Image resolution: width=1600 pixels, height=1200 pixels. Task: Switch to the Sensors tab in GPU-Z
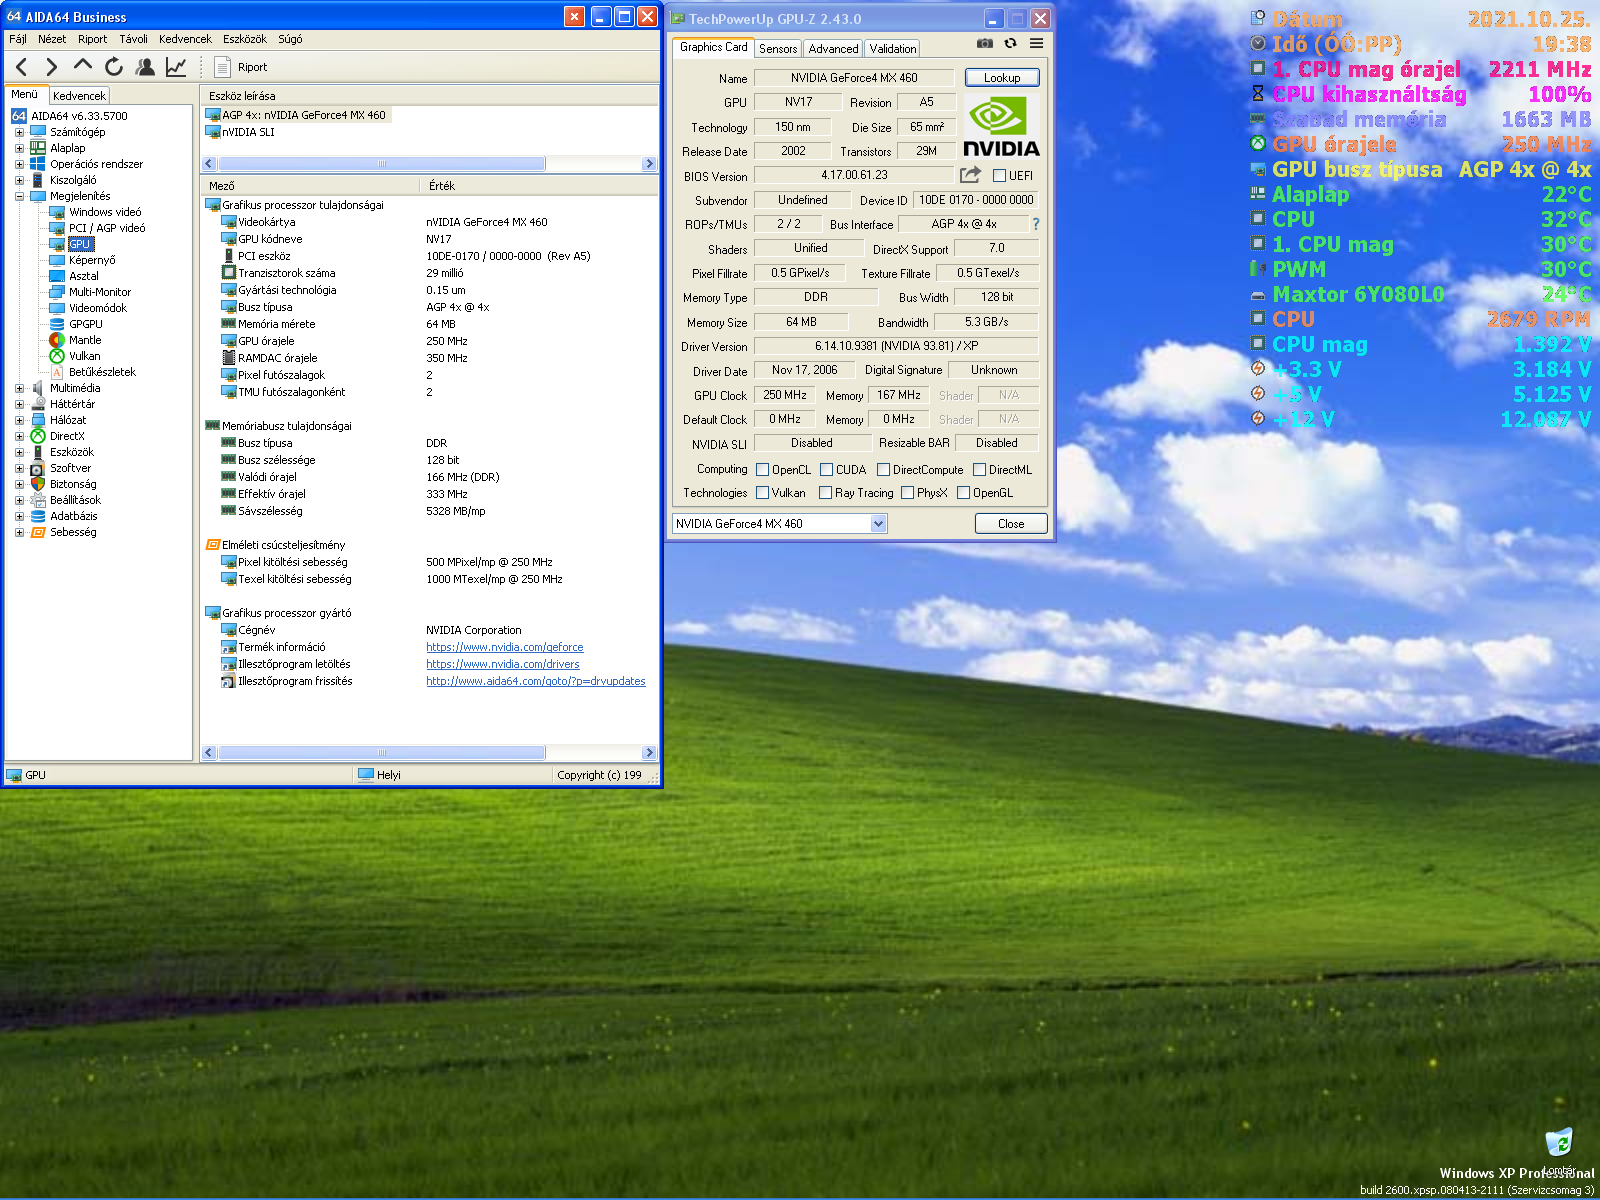pyautogui.click(x=778, y=48)
